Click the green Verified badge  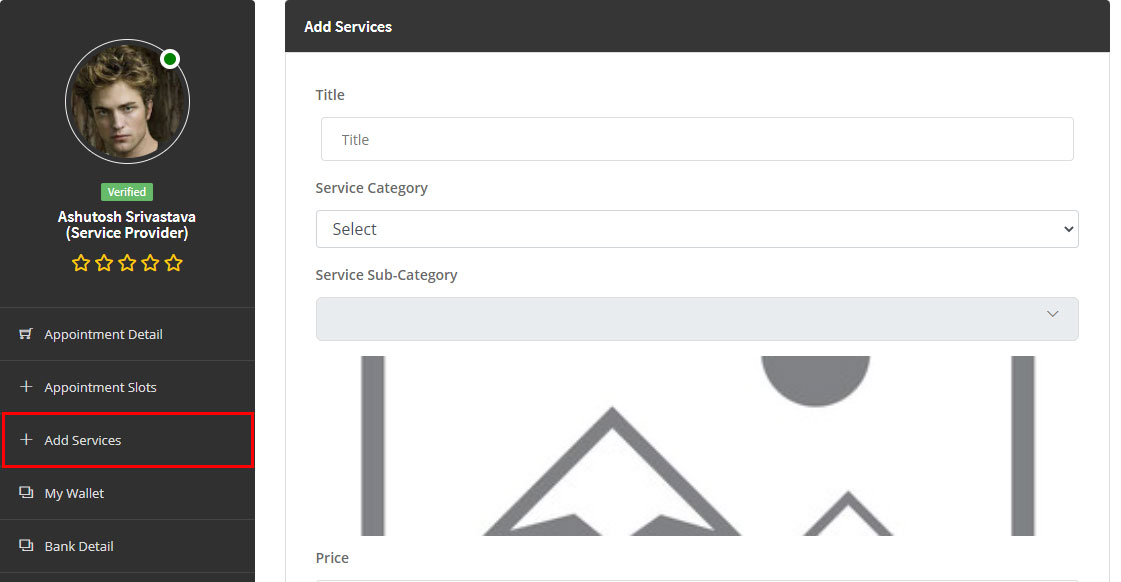point(127,192)
